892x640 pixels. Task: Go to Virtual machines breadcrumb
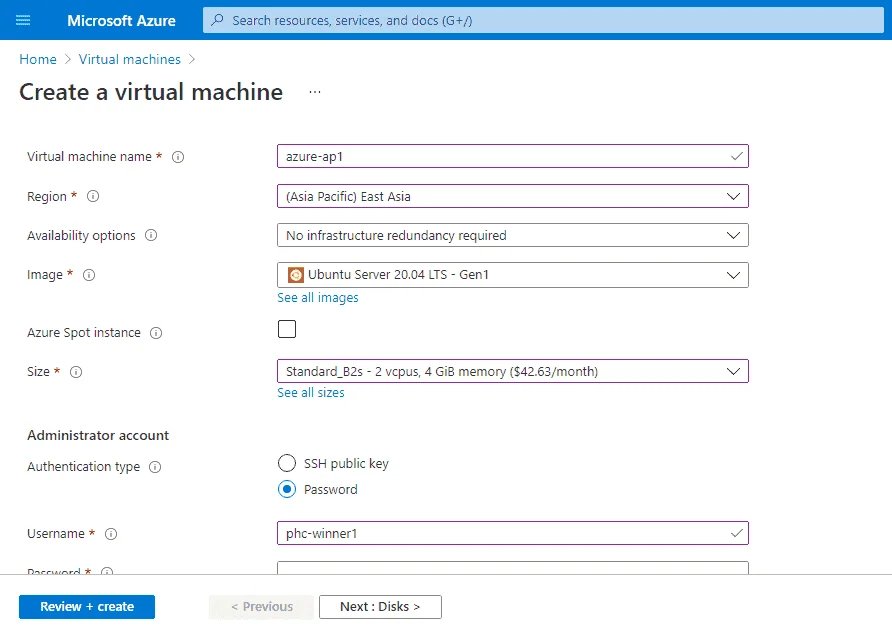coord(130,59)
